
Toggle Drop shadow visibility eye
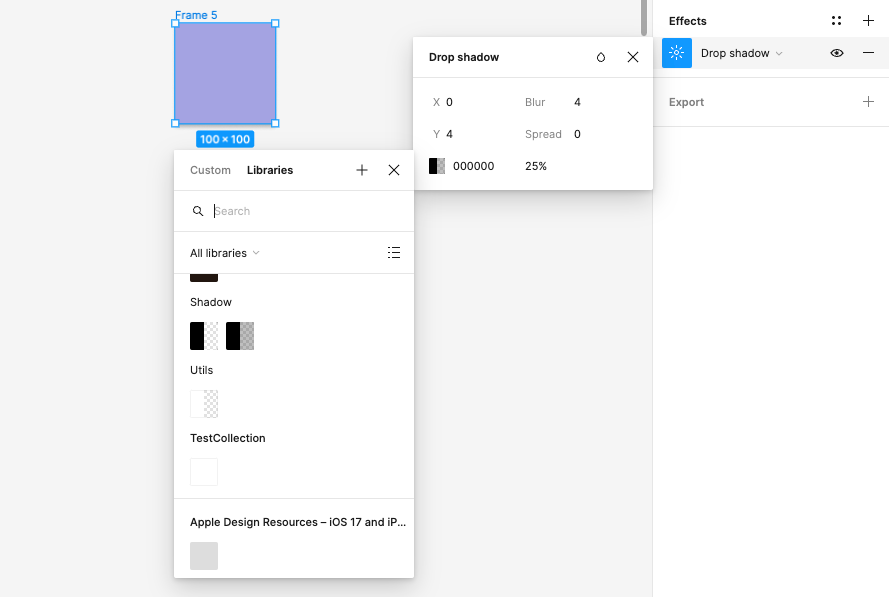(x=837, y=53)
